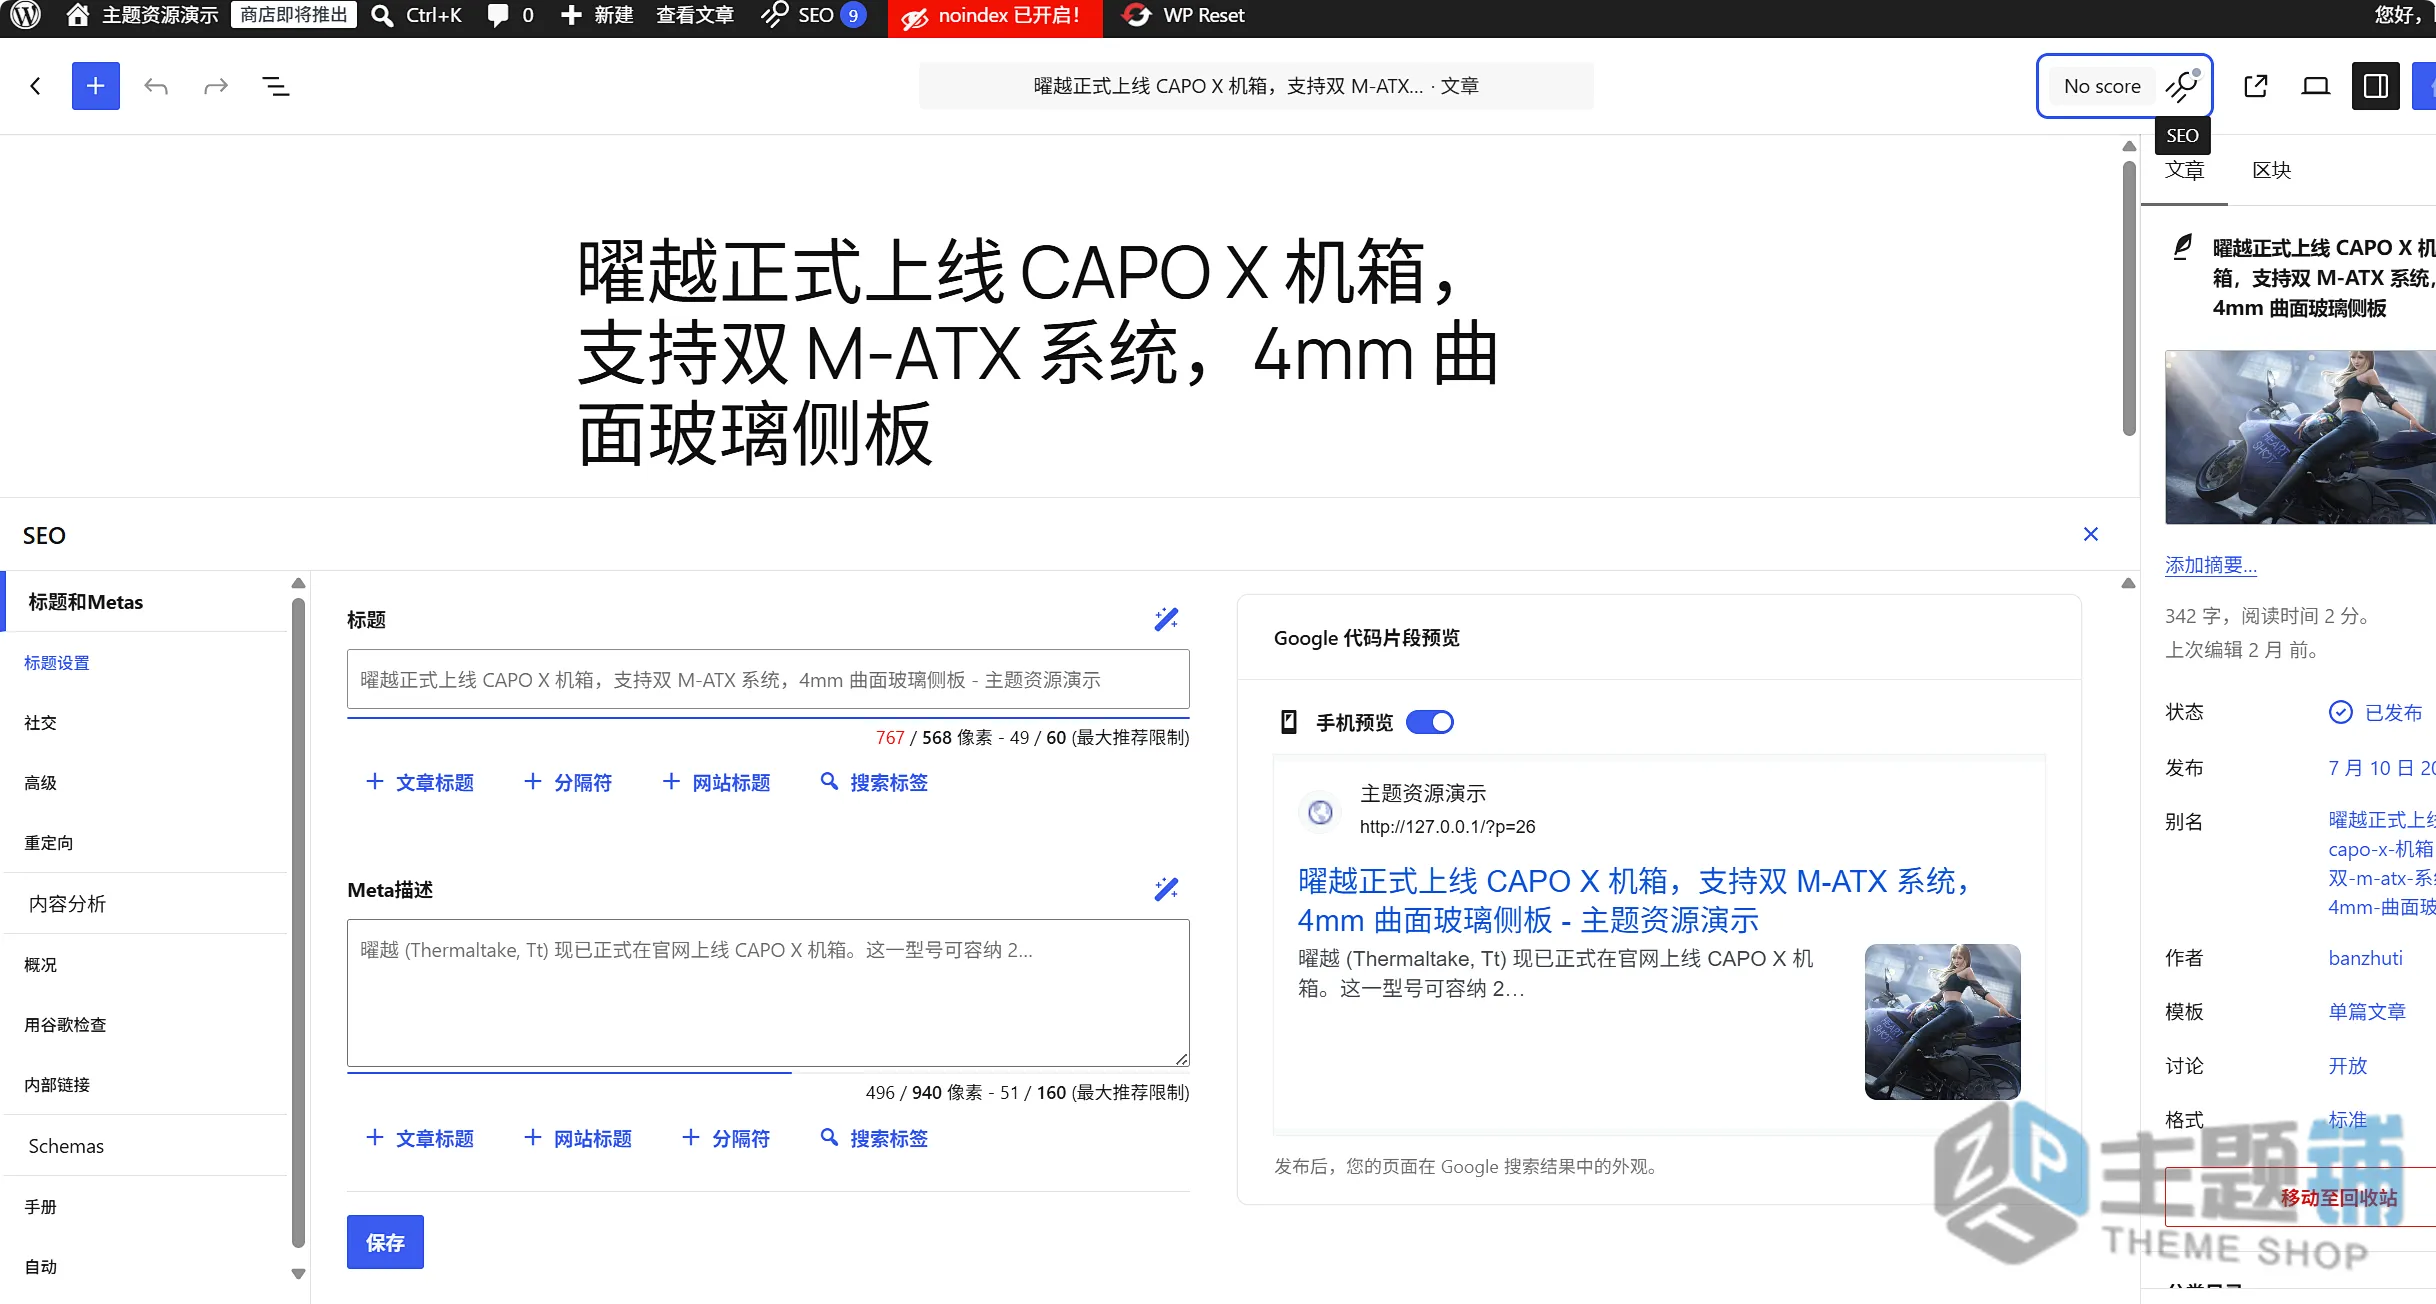This screenshot has width=2436, height=1304.
Task: Undo the last change
Action: pos(156,86)
